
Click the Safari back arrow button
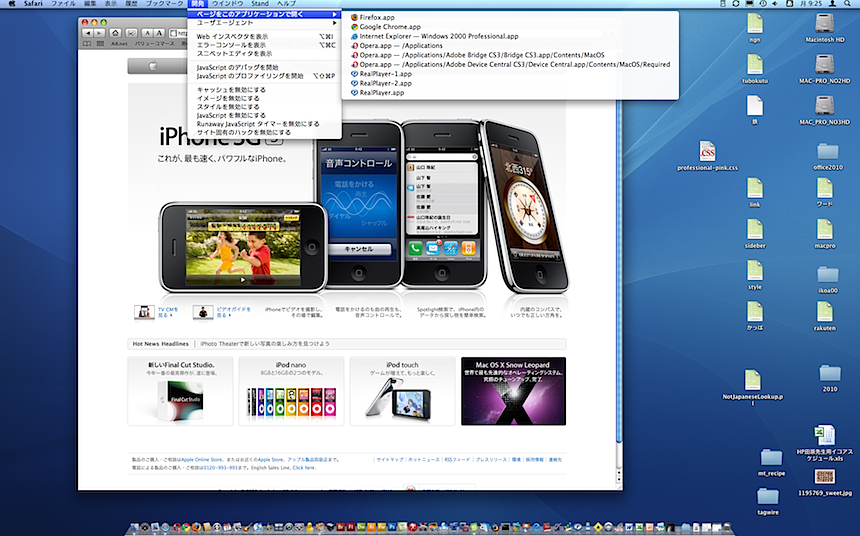click(x=87, y=33)
